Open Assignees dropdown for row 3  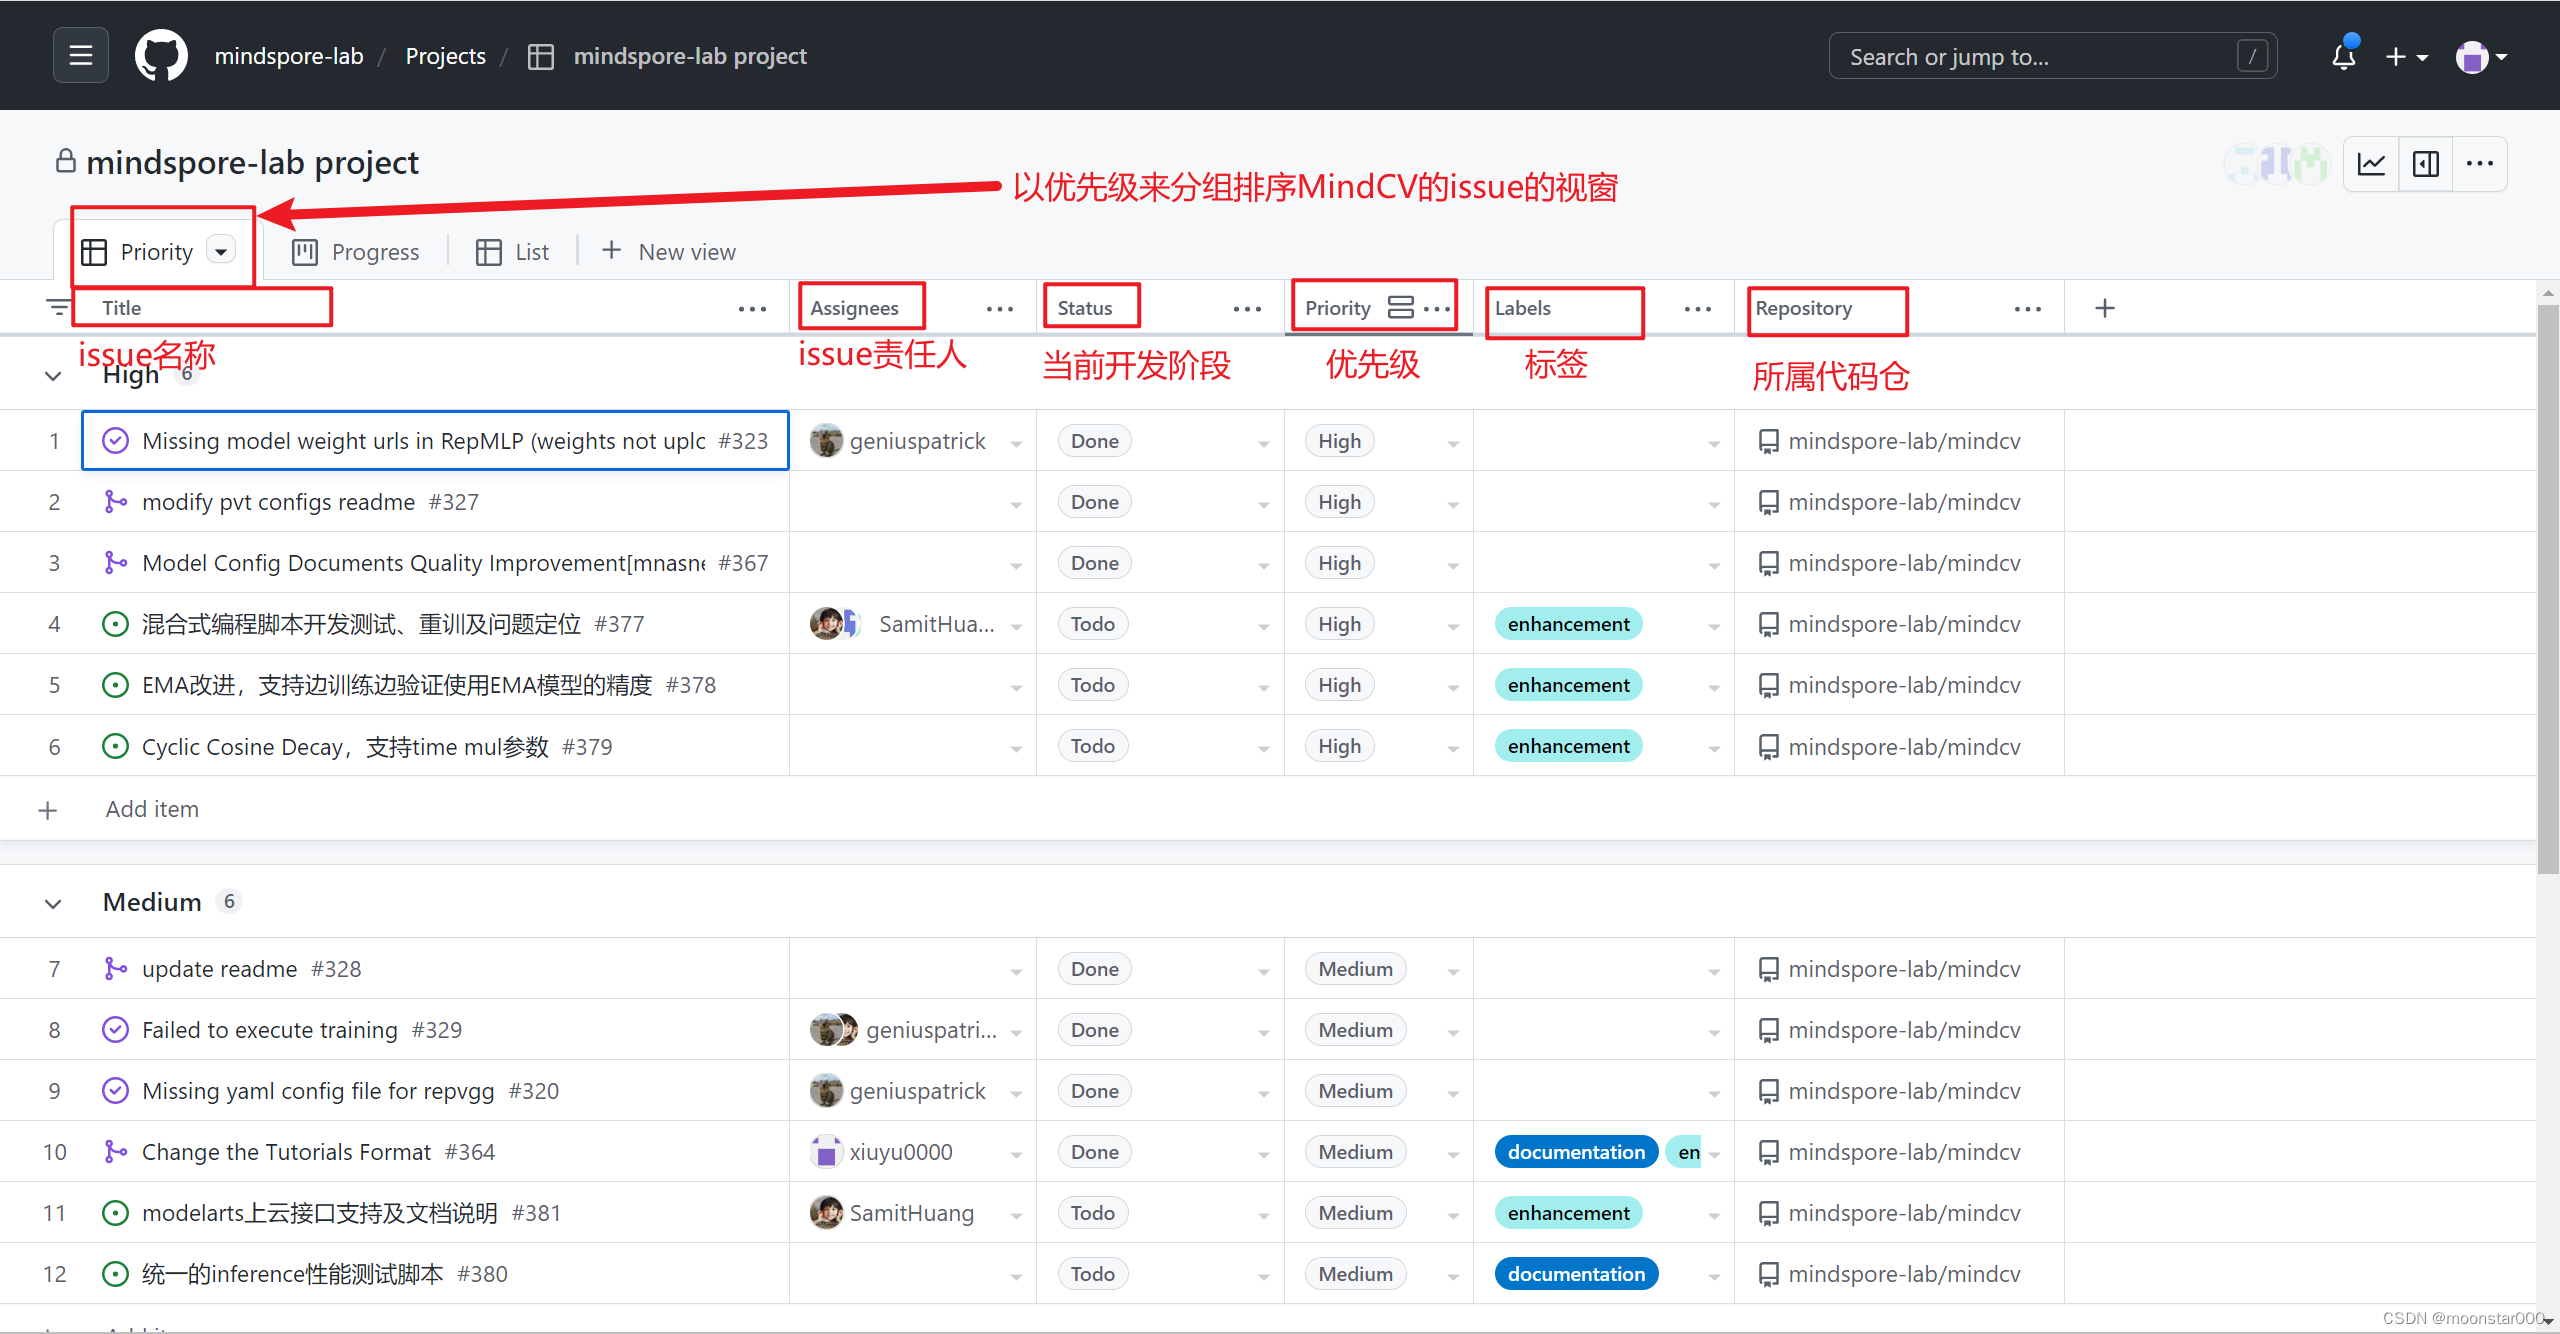(1016, 565)
